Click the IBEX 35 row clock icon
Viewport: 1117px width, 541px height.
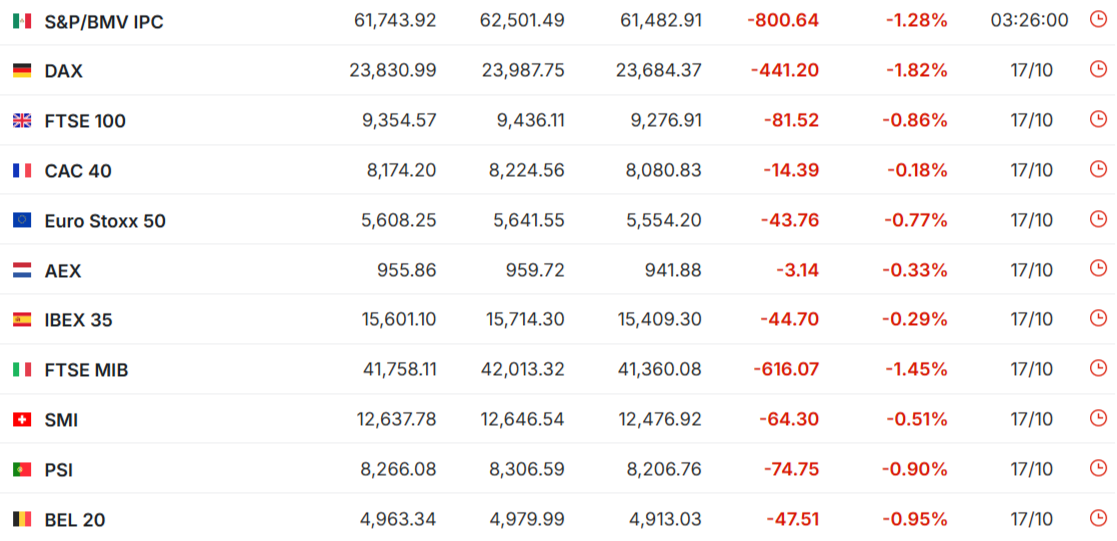(x=1098, y=320)
